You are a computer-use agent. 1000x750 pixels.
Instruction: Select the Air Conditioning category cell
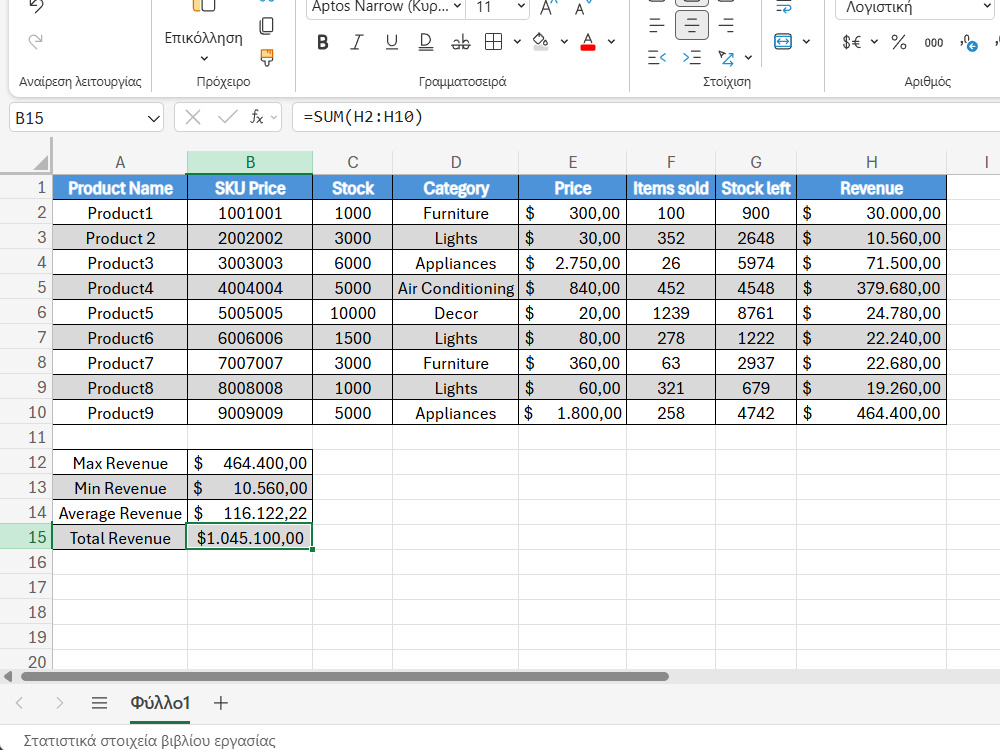pos(455,288)
